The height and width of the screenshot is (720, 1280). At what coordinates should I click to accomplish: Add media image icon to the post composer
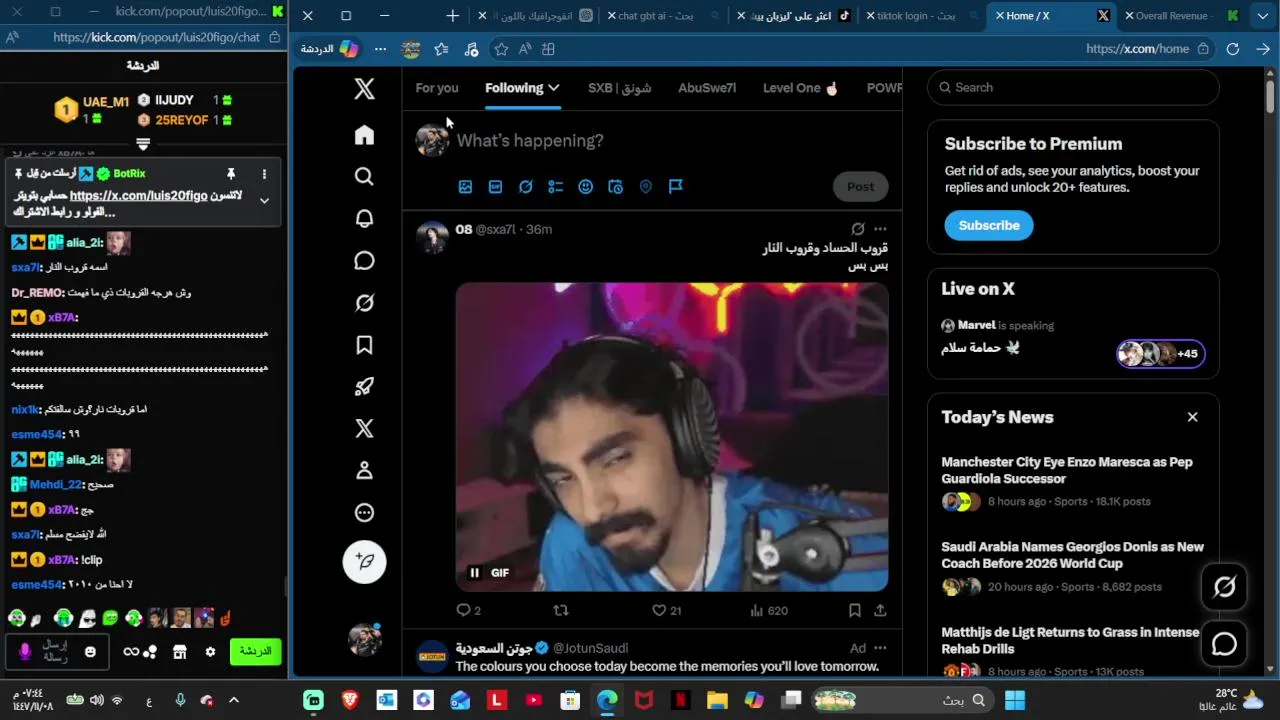(x=465, y=187)
